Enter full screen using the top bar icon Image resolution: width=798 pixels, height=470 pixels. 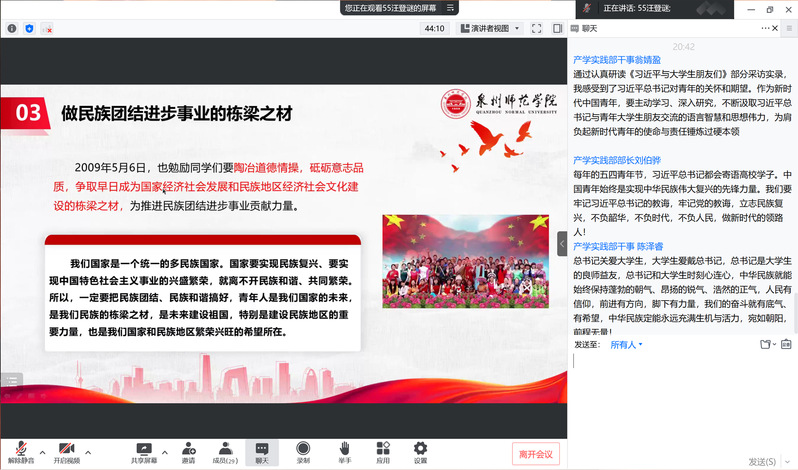point(536,29)
